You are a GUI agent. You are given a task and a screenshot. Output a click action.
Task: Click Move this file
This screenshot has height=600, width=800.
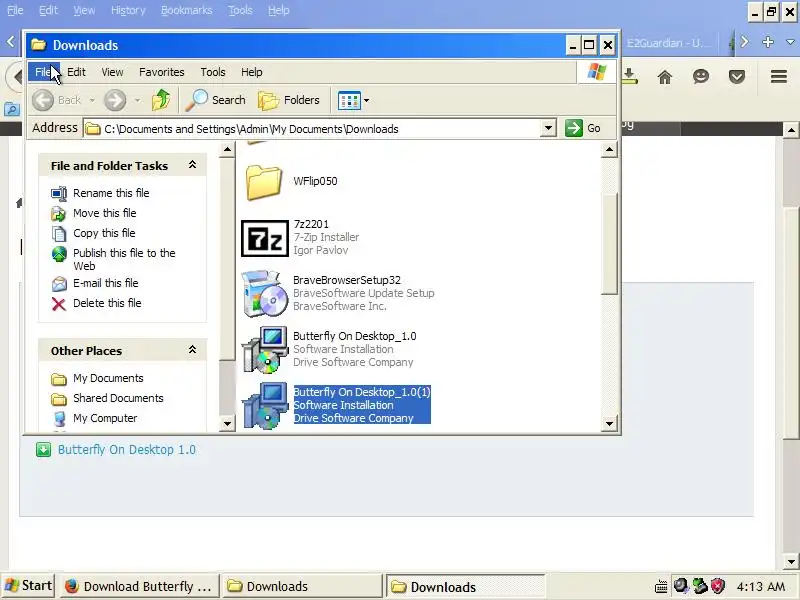click(105, 213)
